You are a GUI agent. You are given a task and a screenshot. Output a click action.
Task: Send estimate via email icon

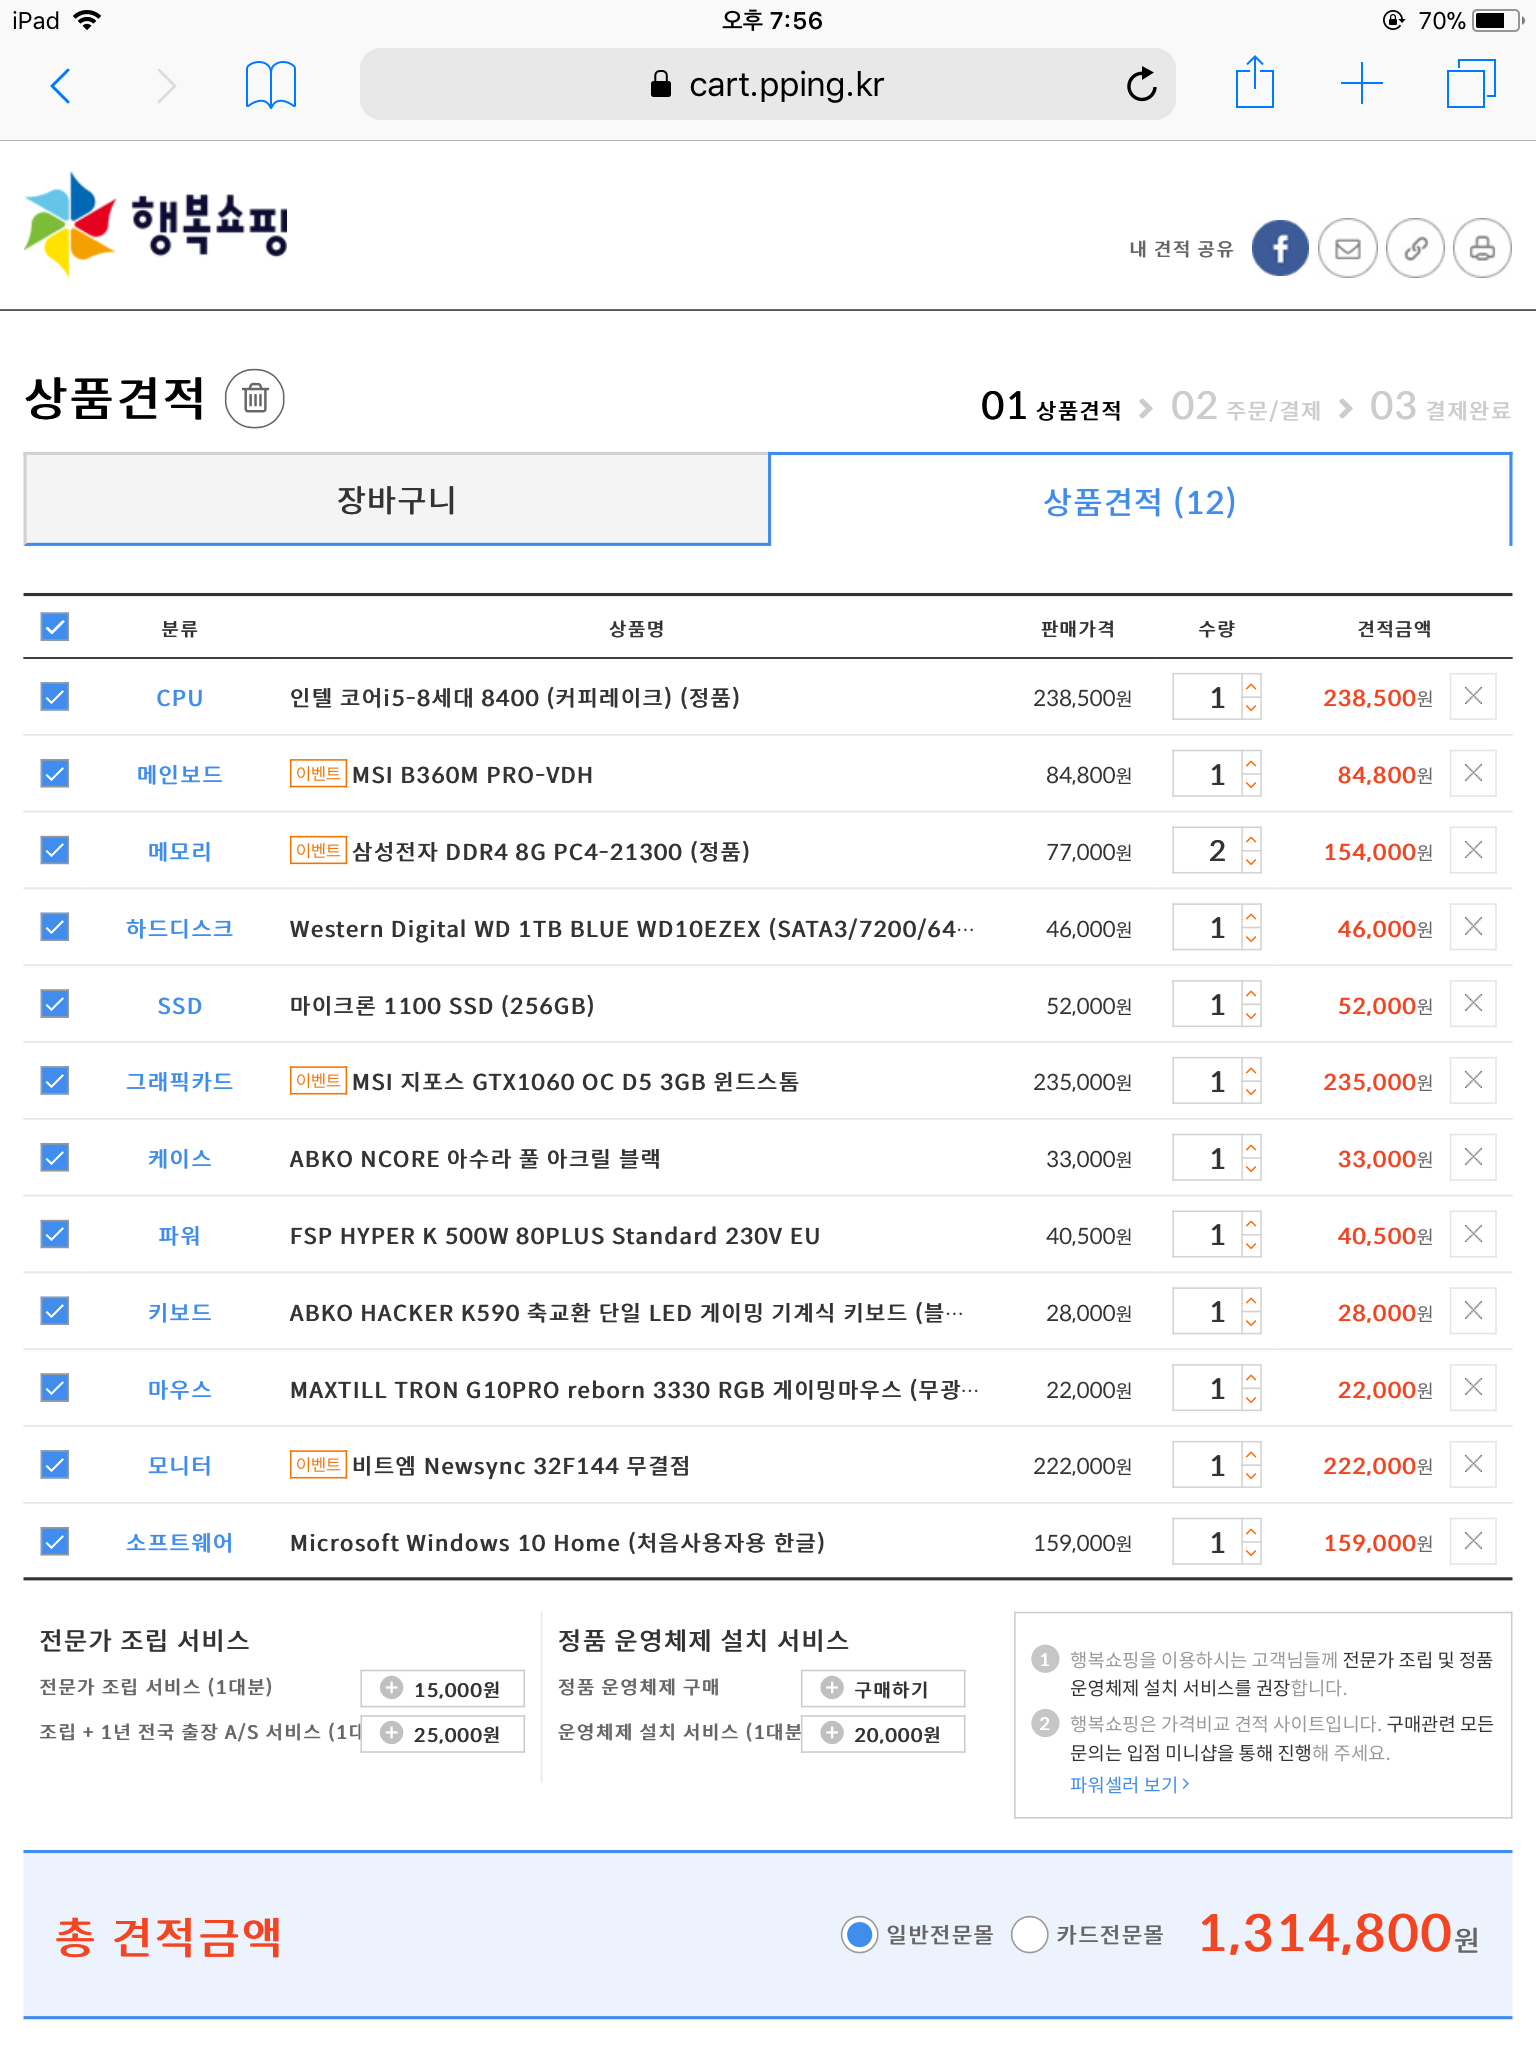click(x=1347, y=248)
